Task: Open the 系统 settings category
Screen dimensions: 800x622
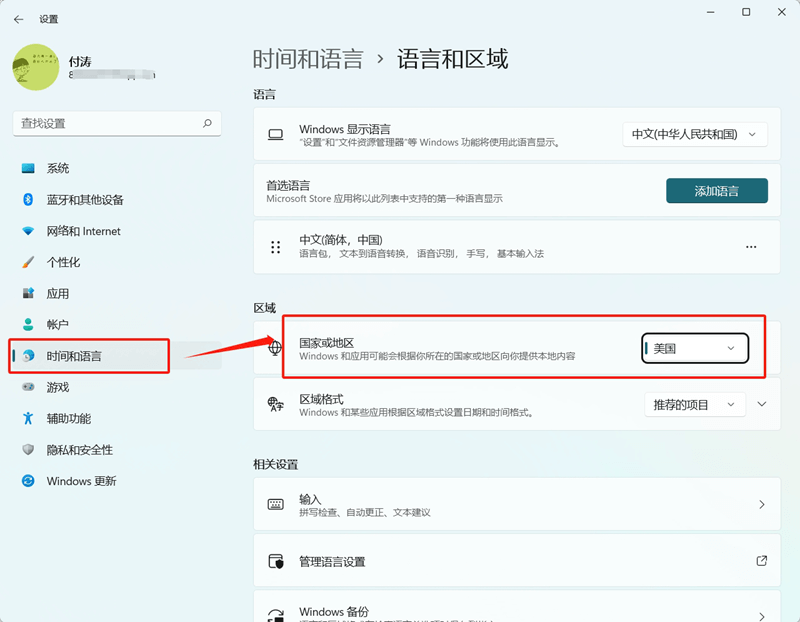Action: pyautogui.click(x=117, y=168)
